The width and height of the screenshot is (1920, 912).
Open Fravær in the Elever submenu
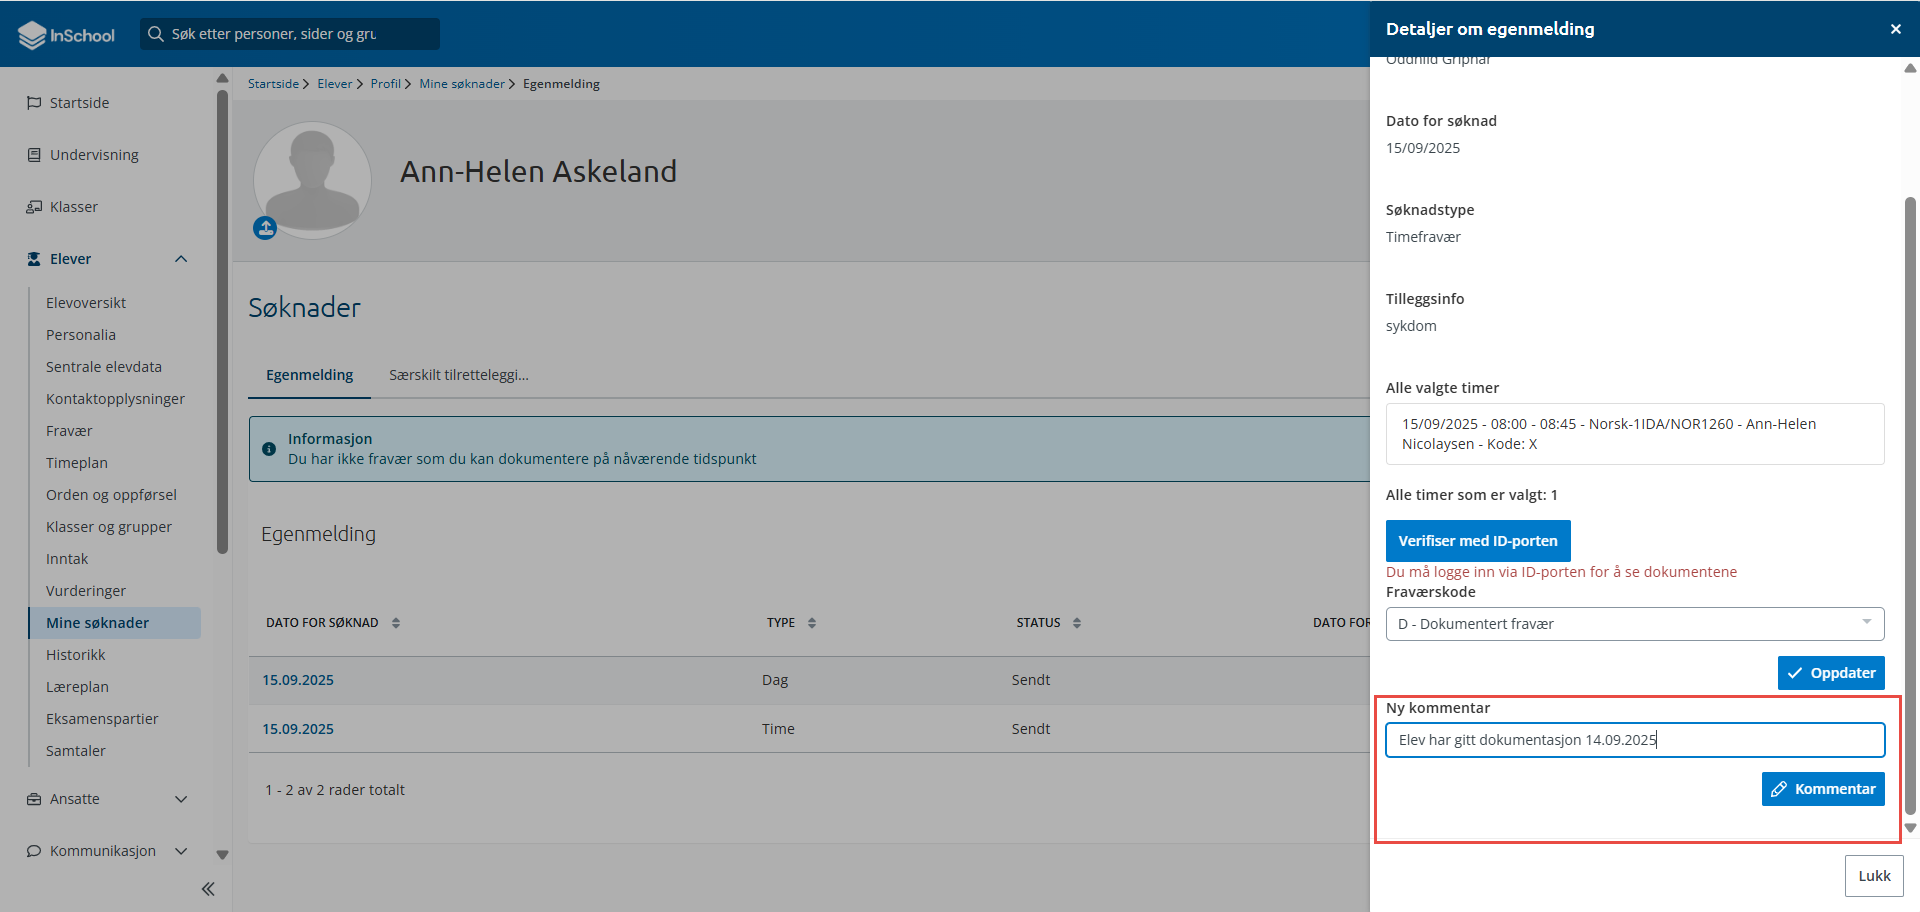[69, 431]
